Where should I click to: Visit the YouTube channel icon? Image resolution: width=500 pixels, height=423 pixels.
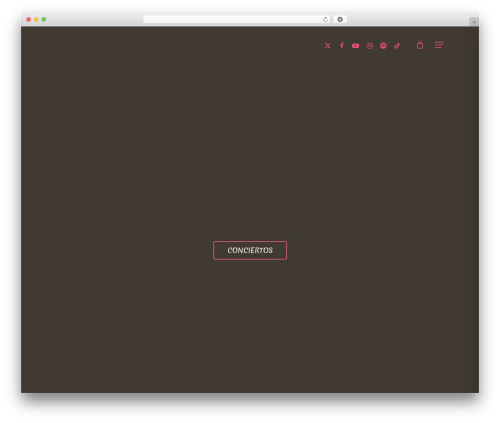[x=355, y=46]
